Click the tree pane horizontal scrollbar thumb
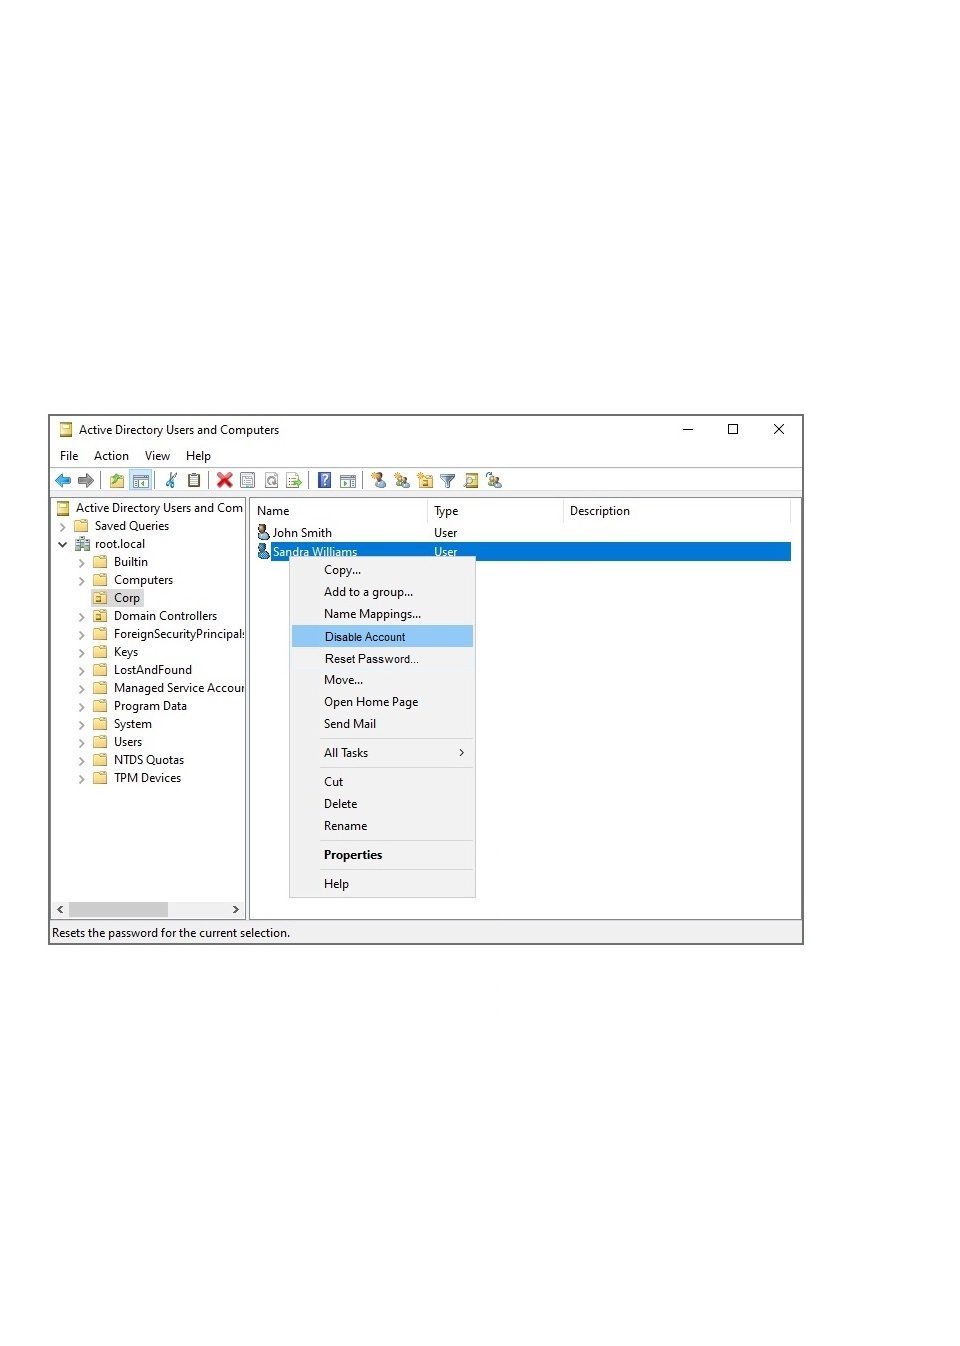The width and height of the screenshot is (960, 1346). (x=118, y=910)
